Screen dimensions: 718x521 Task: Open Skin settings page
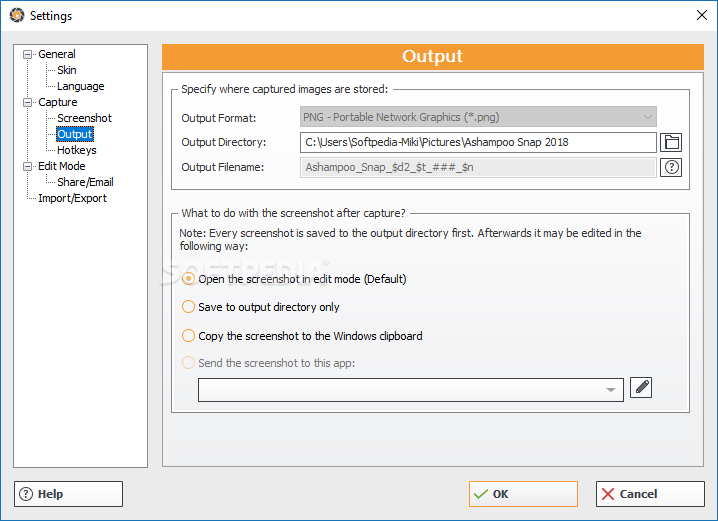pyautogui.click(x=67, y=70)
